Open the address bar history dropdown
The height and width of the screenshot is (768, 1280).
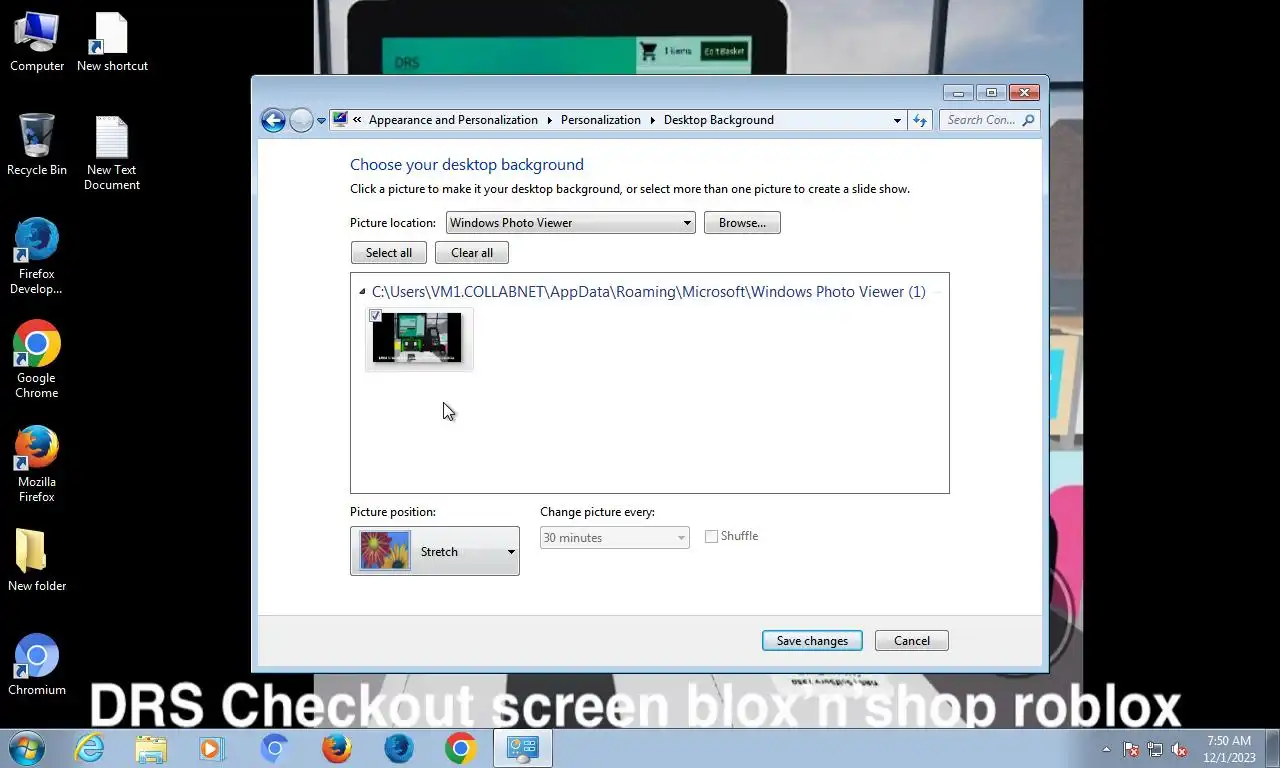(897, 120)
